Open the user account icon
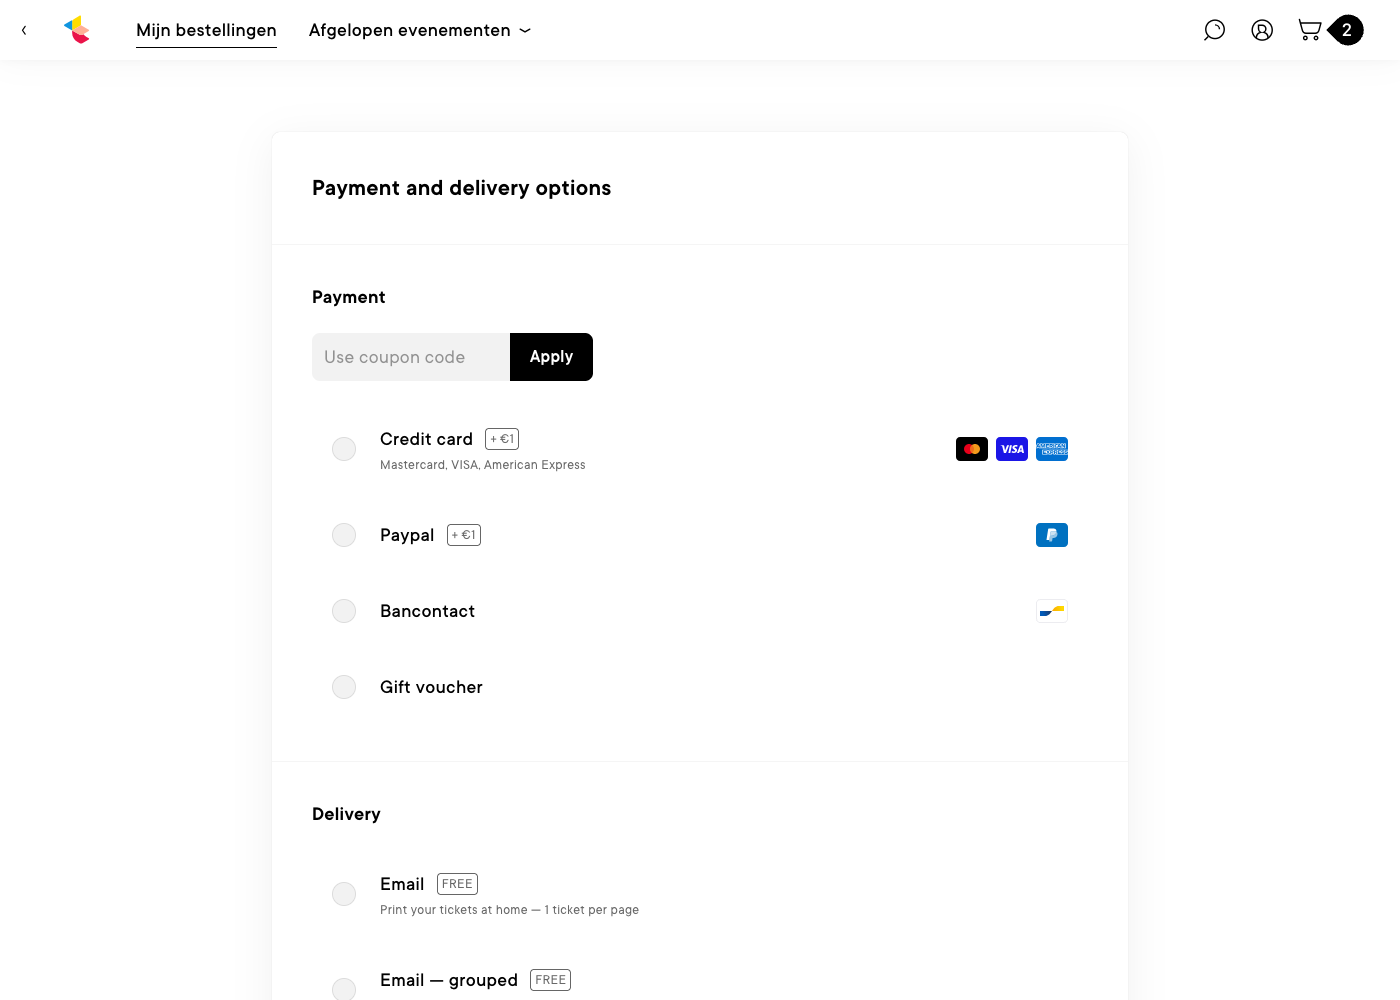 (1262, 30)
